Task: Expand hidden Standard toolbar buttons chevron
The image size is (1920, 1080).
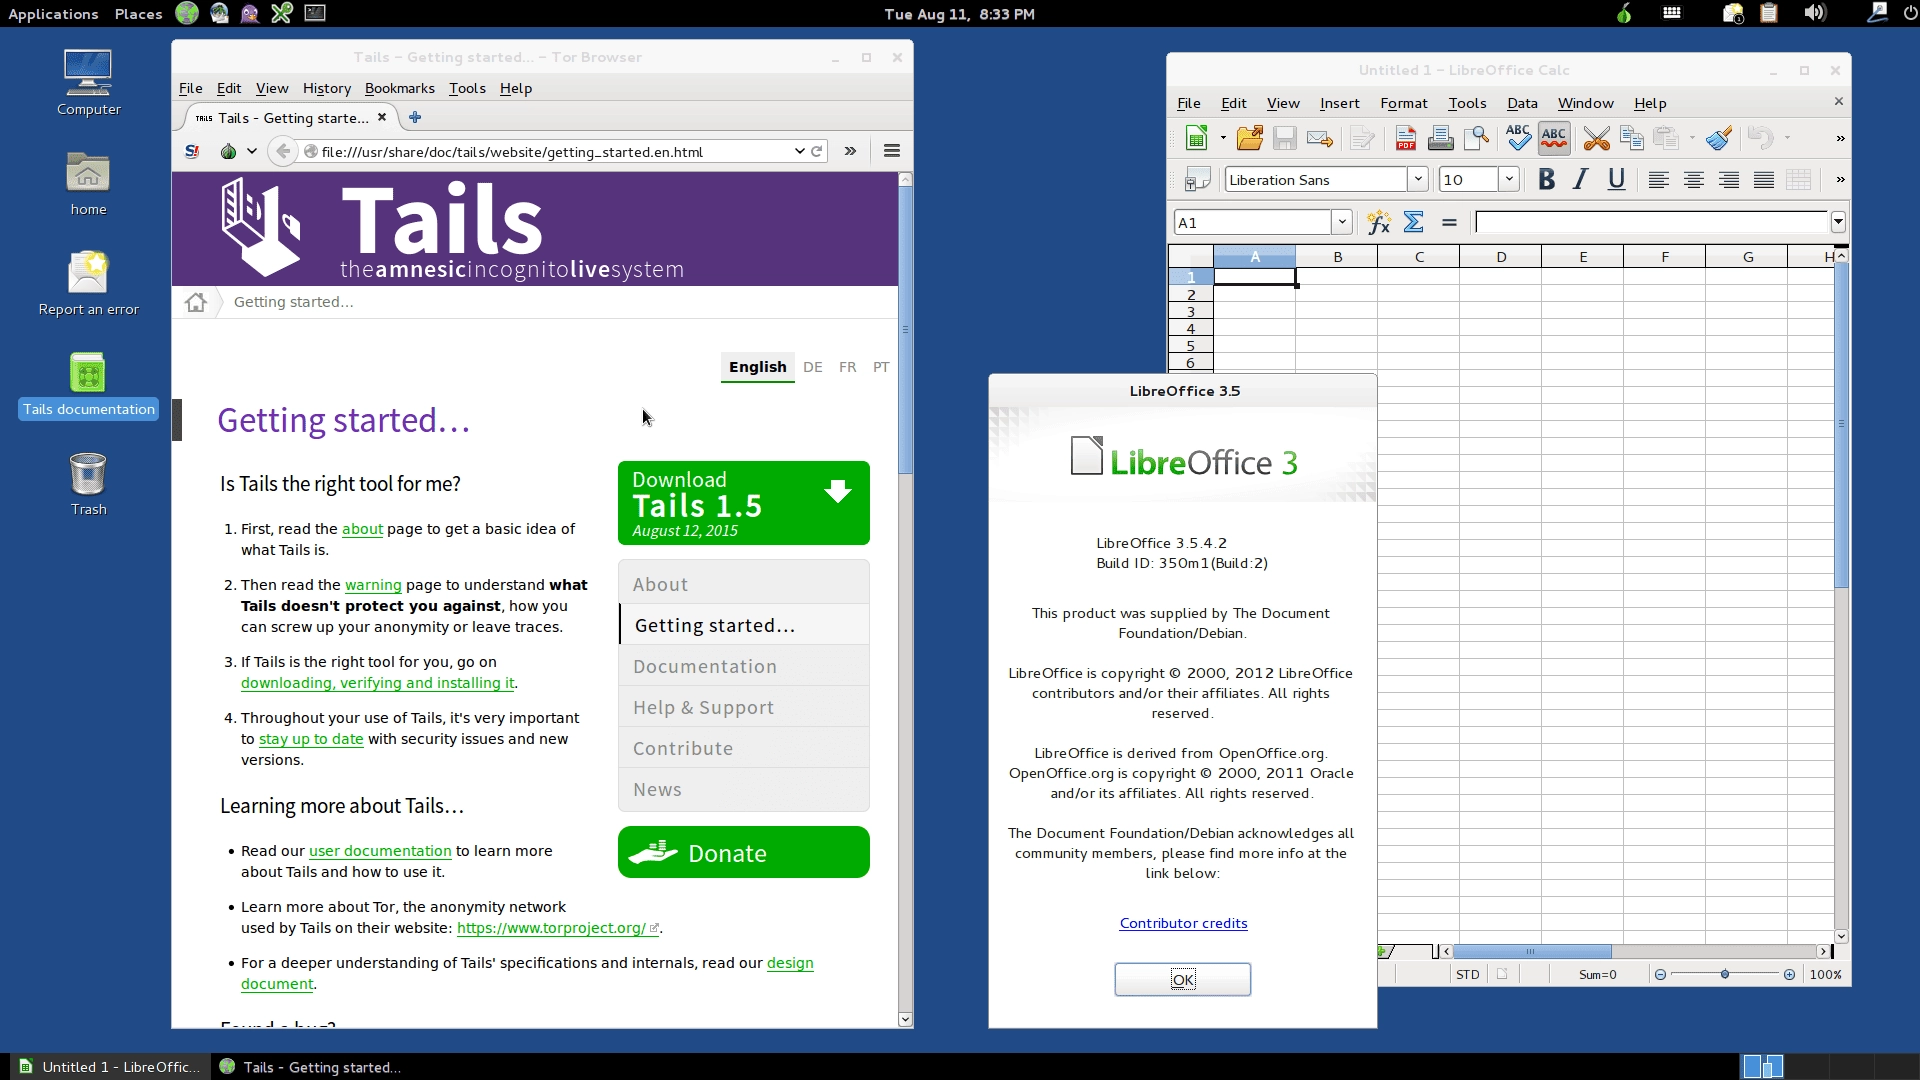Action: click(x=1840, y=138)
